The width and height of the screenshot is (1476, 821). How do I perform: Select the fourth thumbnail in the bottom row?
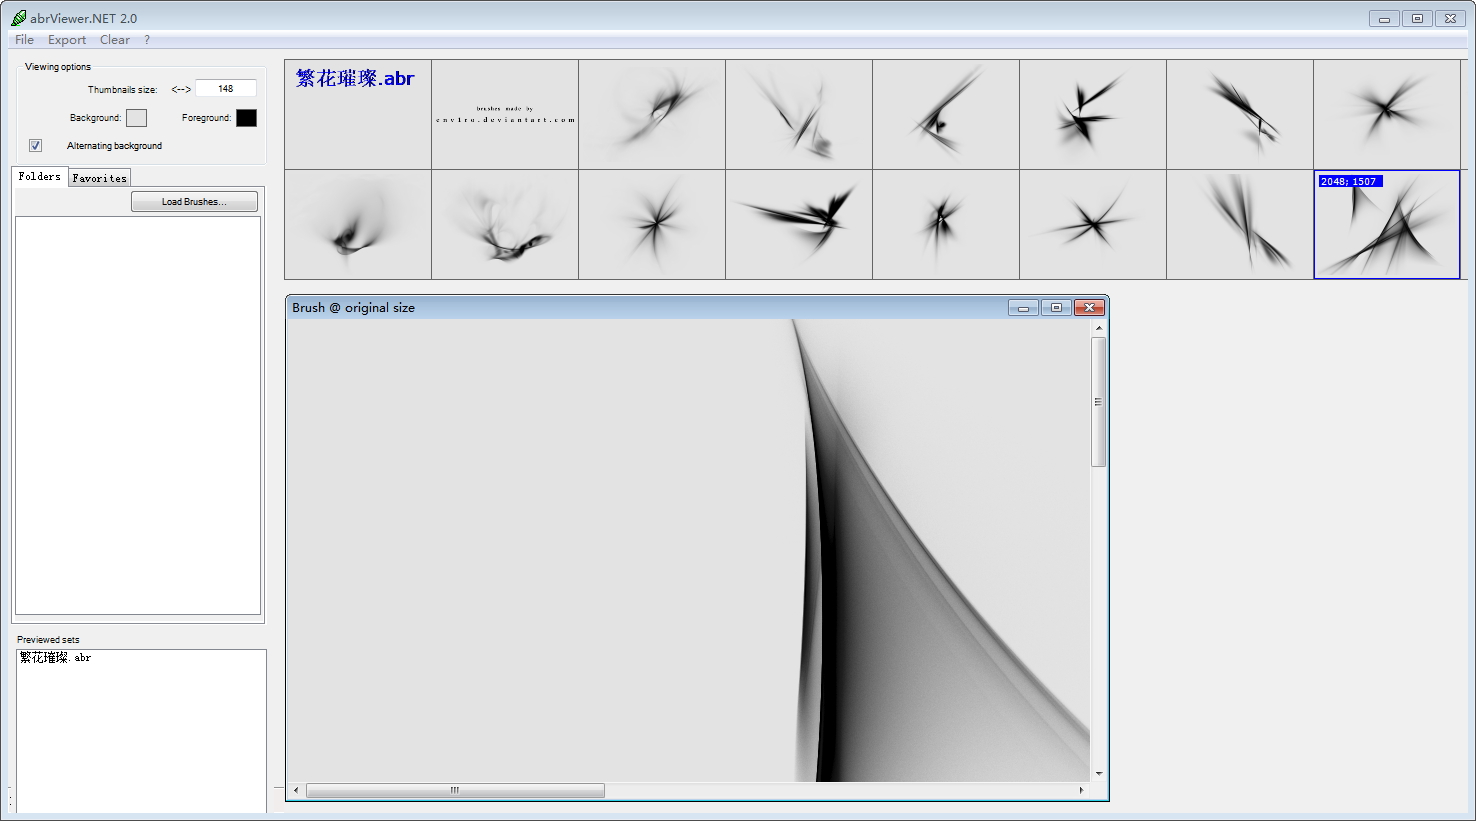[799, 224]
